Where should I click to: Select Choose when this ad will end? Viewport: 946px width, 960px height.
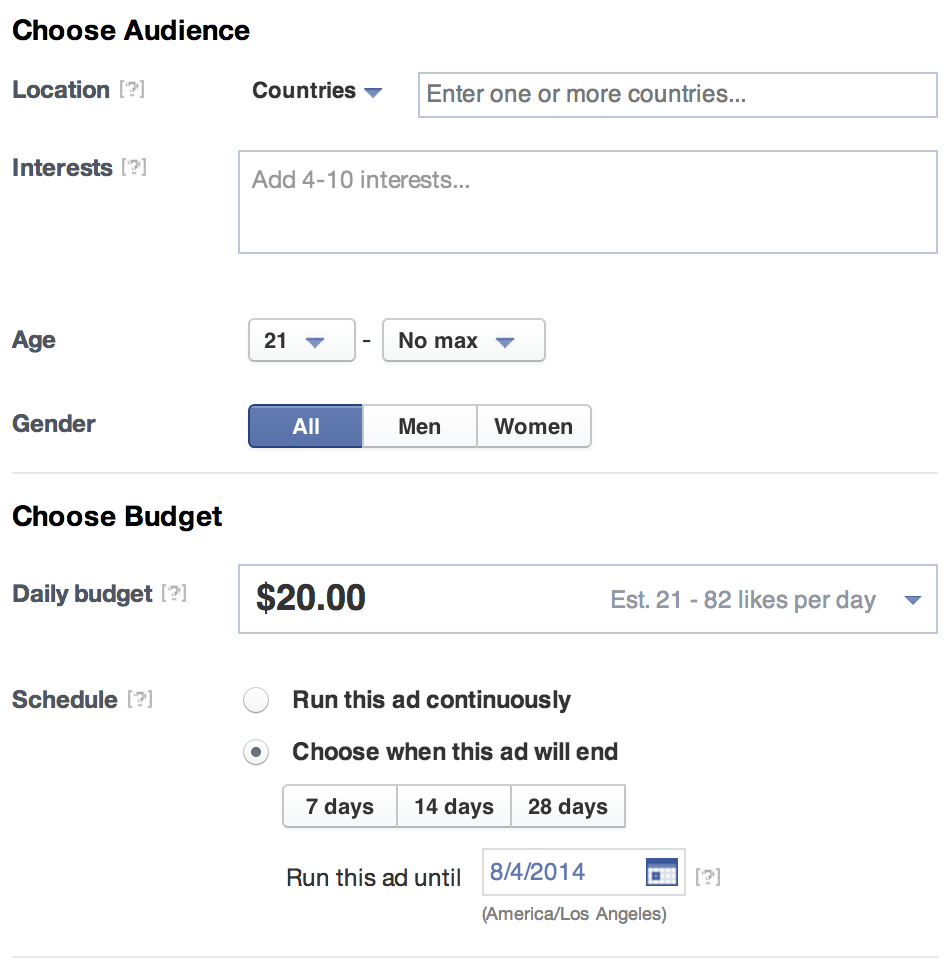tap(256, 752)
